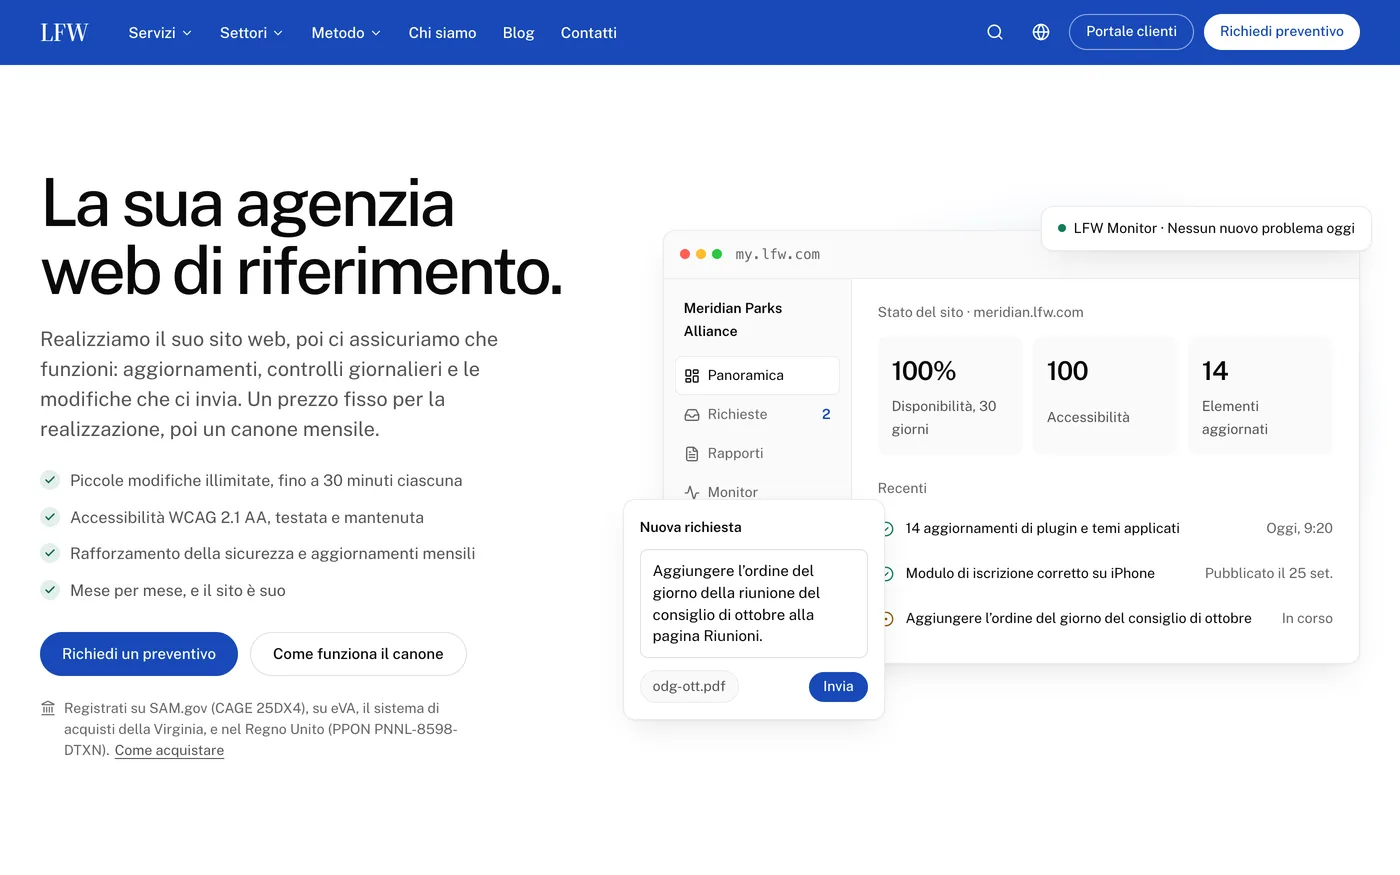This screenshot has height=875, width=1400.
Task: Click the Richieste inbox icon
Action: pos(692,415)
